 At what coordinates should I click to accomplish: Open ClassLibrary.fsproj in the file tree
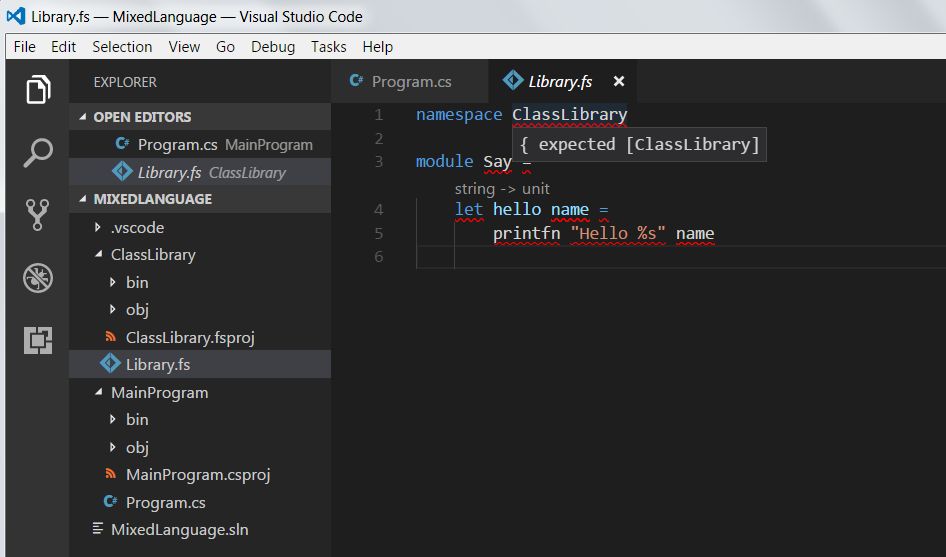click(x=200, y=337)
